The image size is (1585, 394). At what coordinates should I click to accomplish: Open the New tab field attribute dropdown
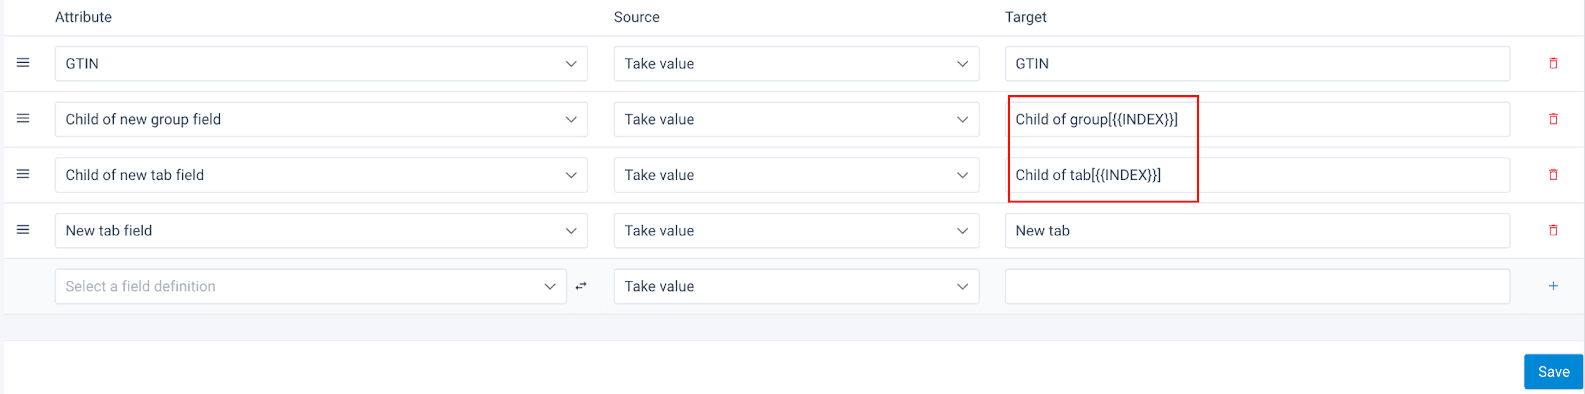[x=321, y=230]
